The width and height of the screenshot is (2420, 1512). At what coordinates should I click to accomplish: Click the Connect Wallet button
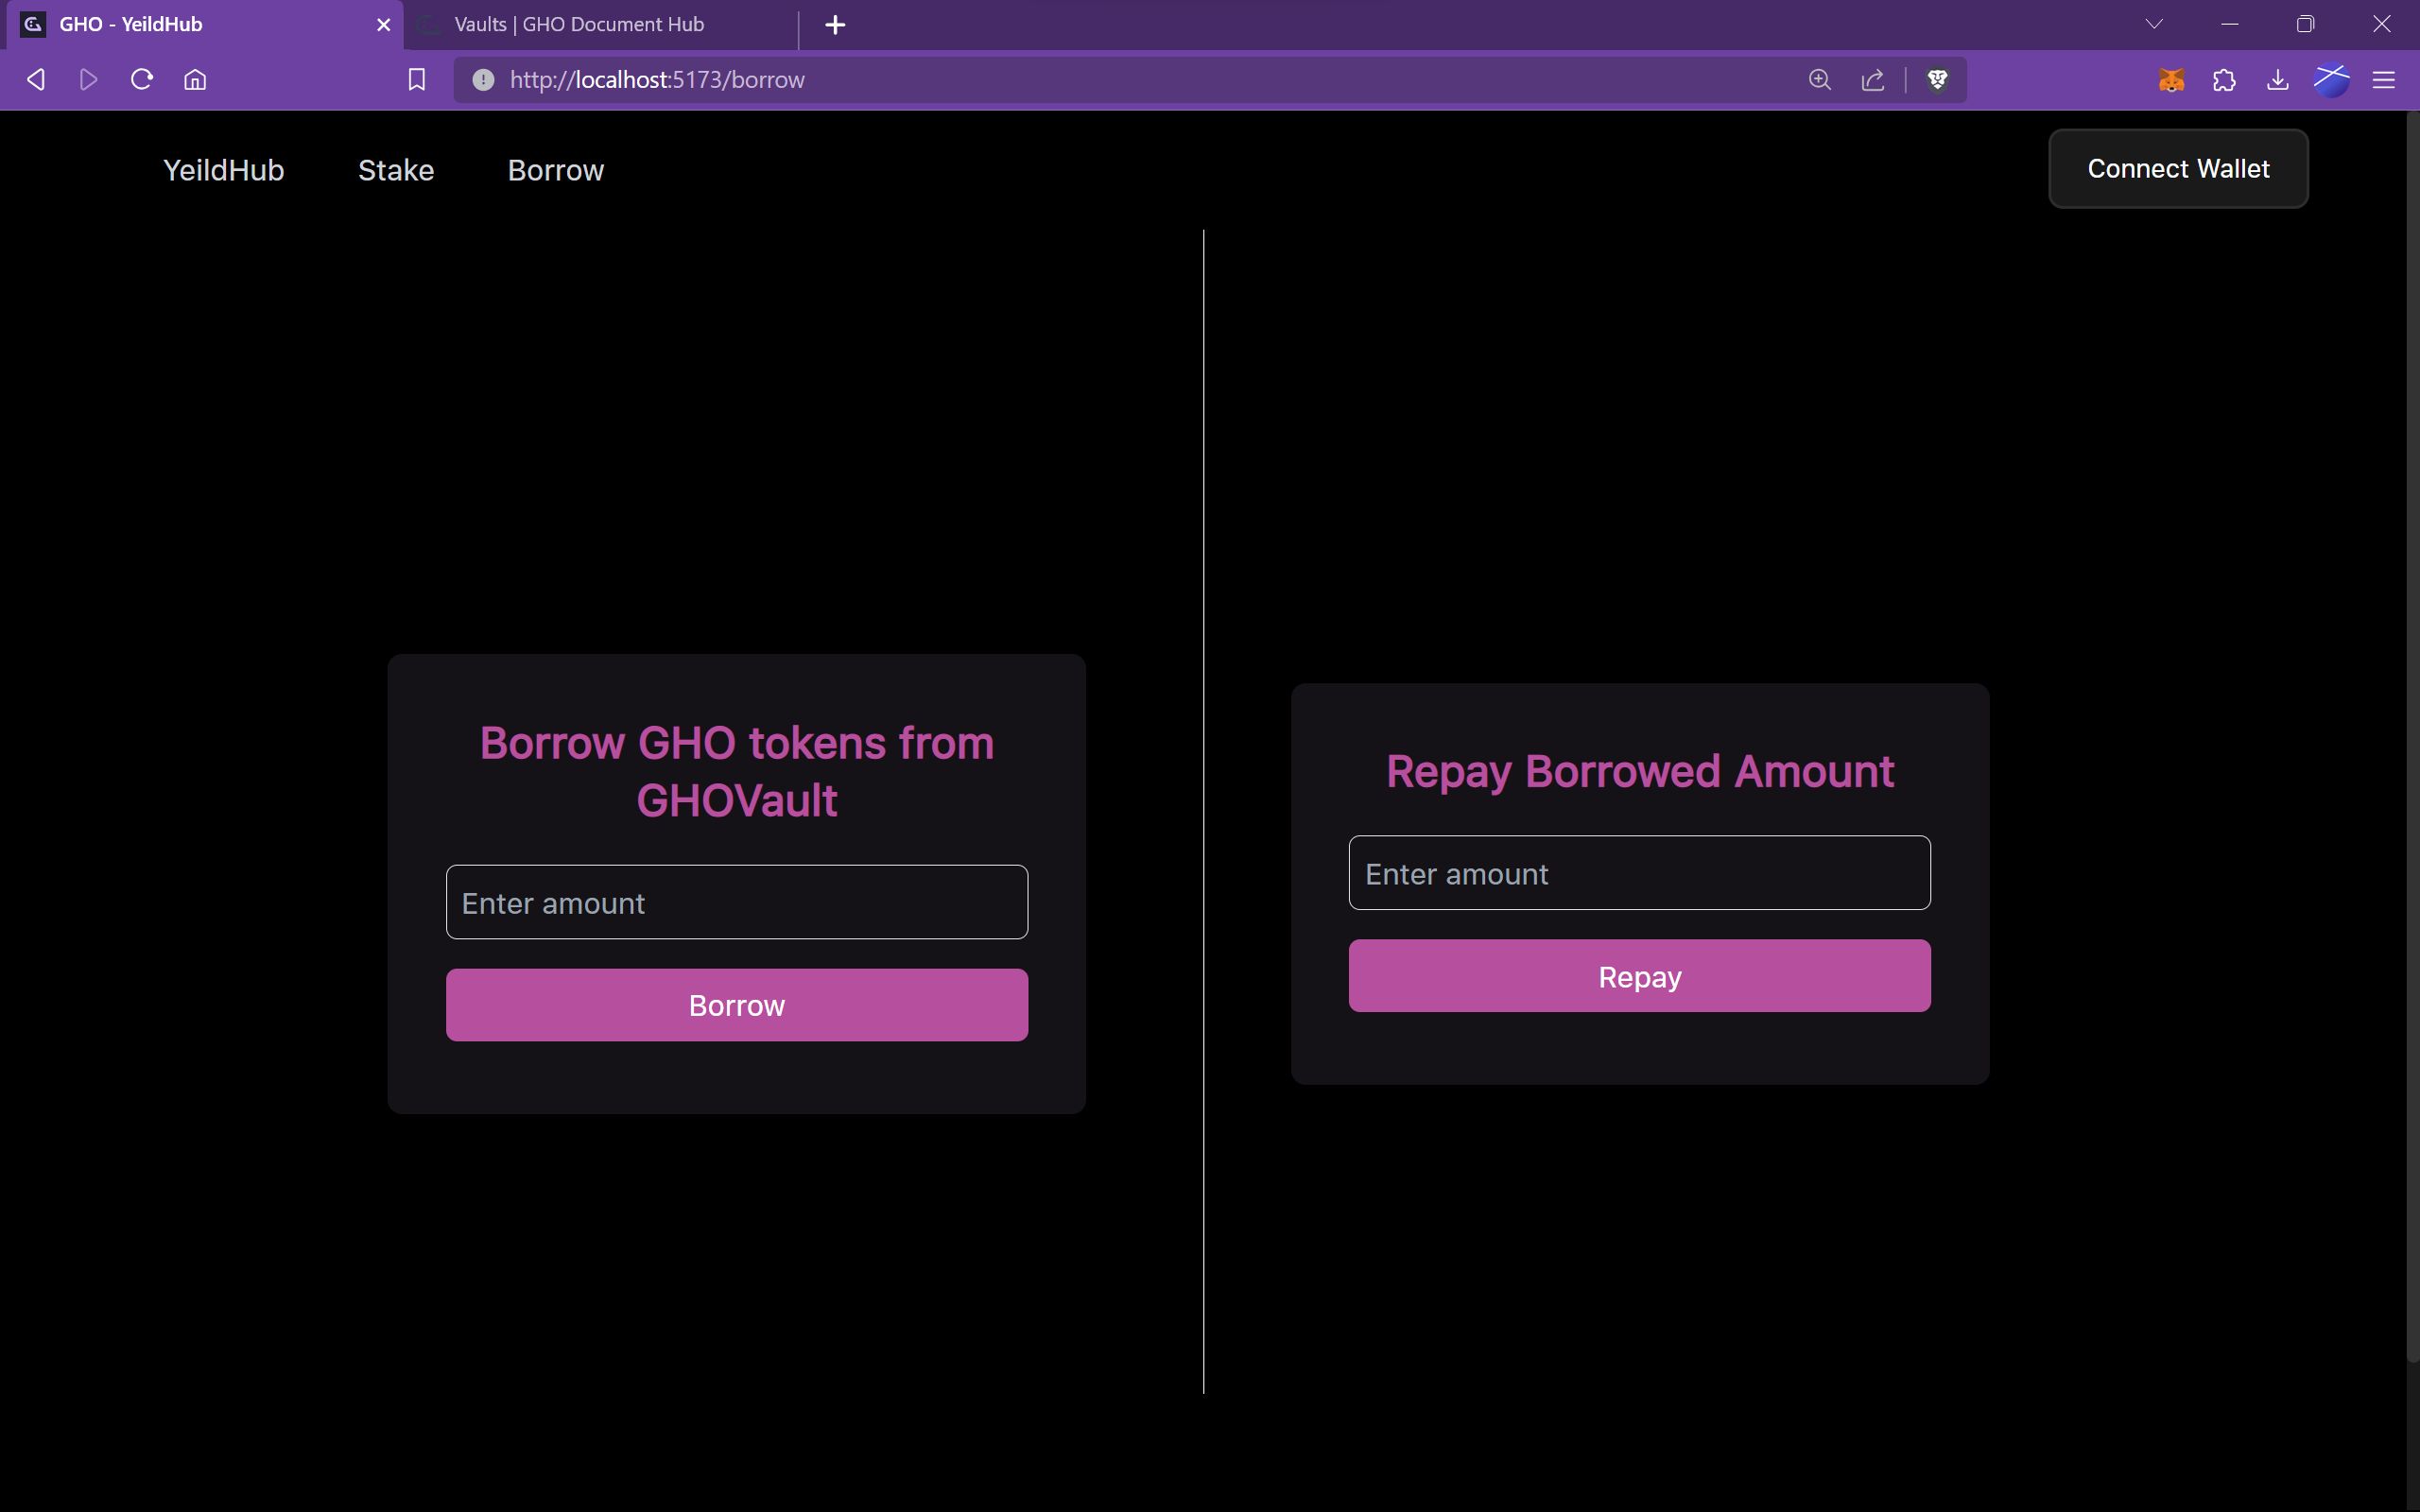[x=2180, y=167]
